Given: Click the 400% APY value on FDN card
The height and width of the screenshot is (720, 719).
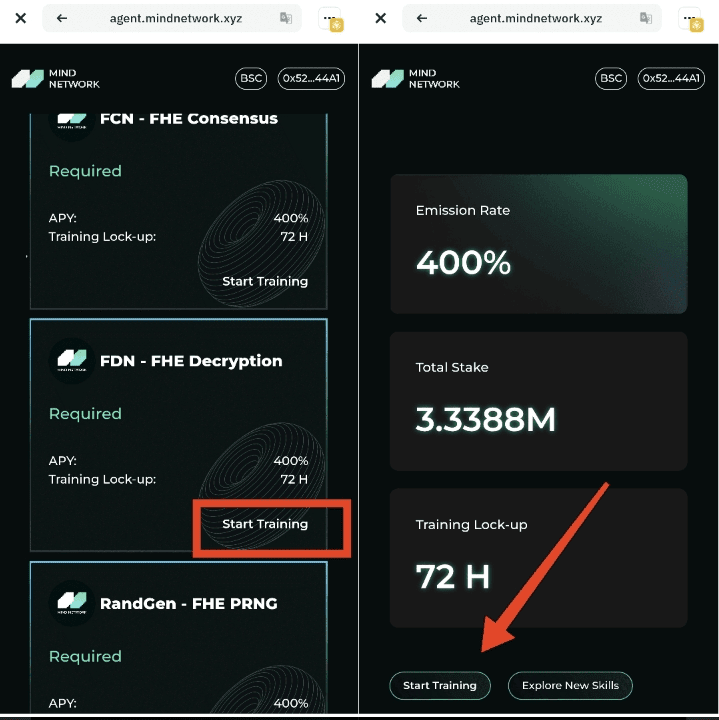Looking at the screenshot, I should 291,461.
